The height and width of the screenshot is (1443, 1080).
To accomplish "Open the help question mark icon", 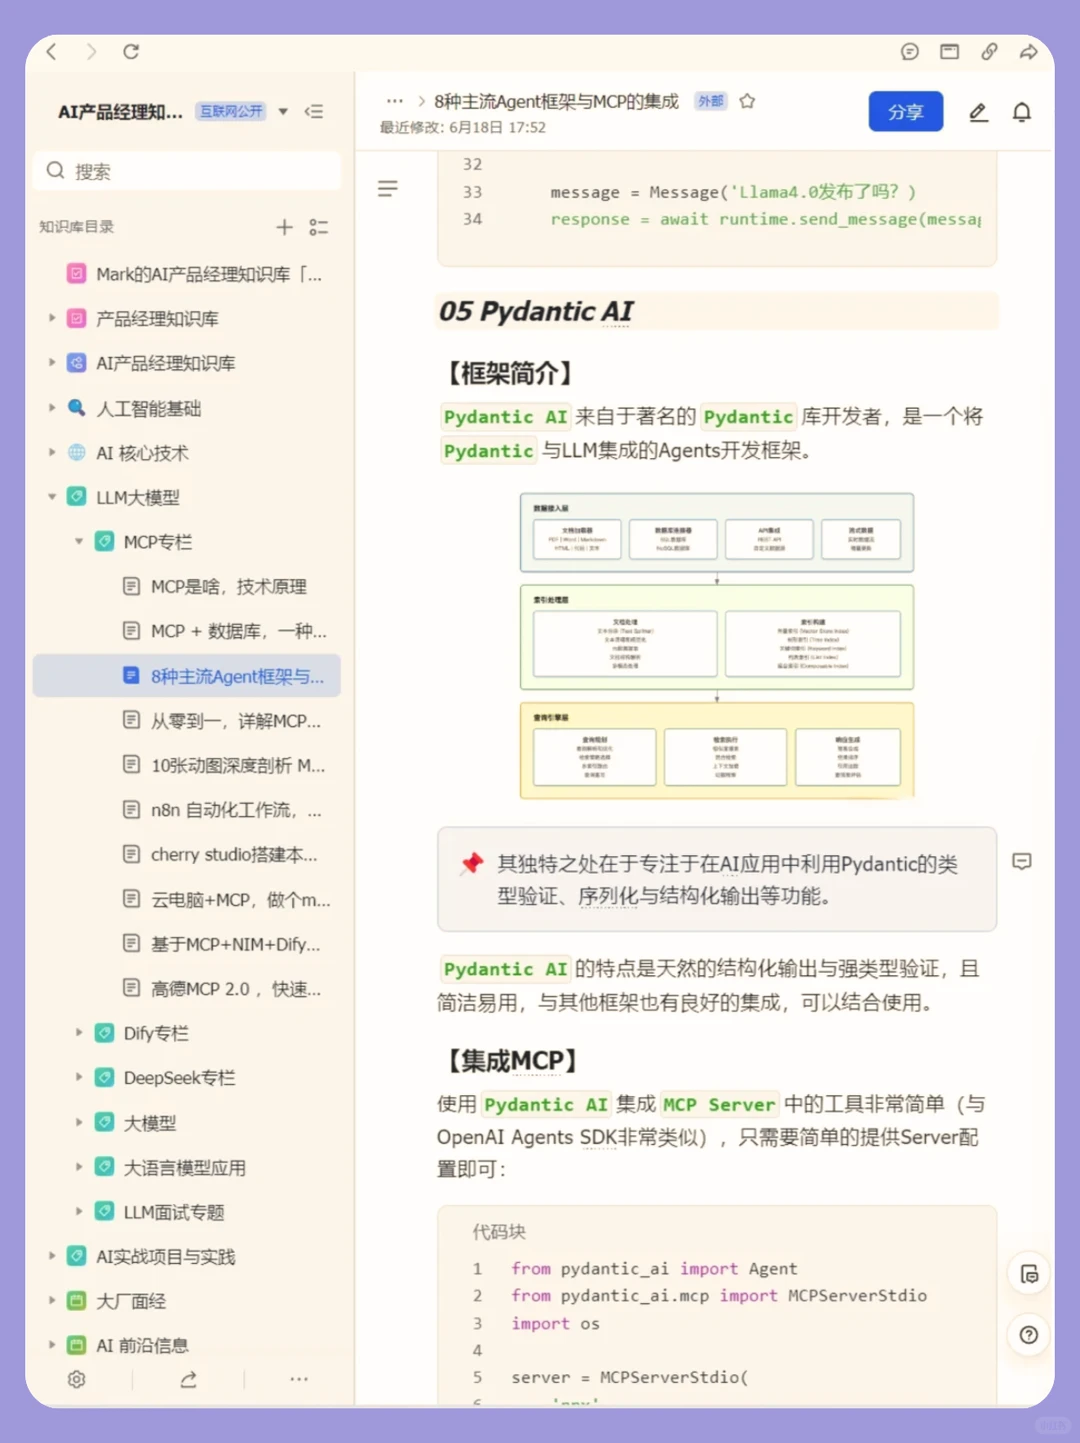I will (1029, 1334).
